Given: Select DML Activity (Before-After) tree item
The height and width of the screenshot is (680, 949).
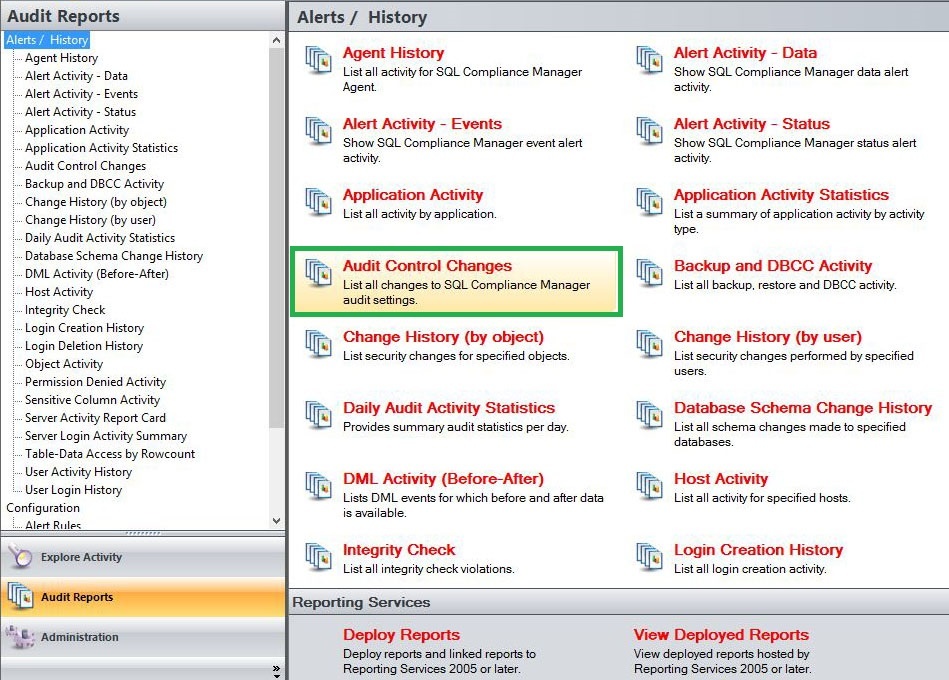Looking at the screenshot, I should [x=97, y=274].
